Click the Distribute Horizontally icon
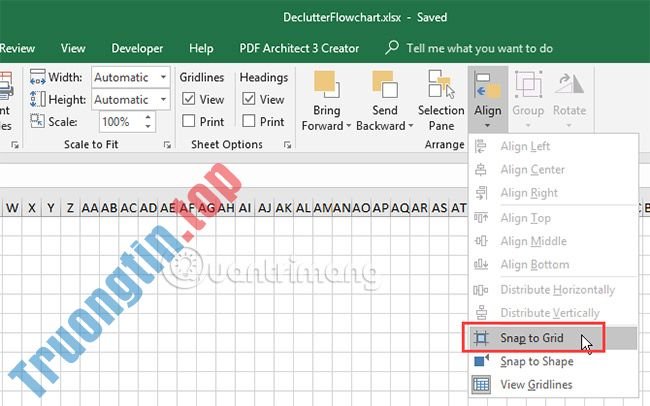650x406 pixels. (x=481, y=289)
